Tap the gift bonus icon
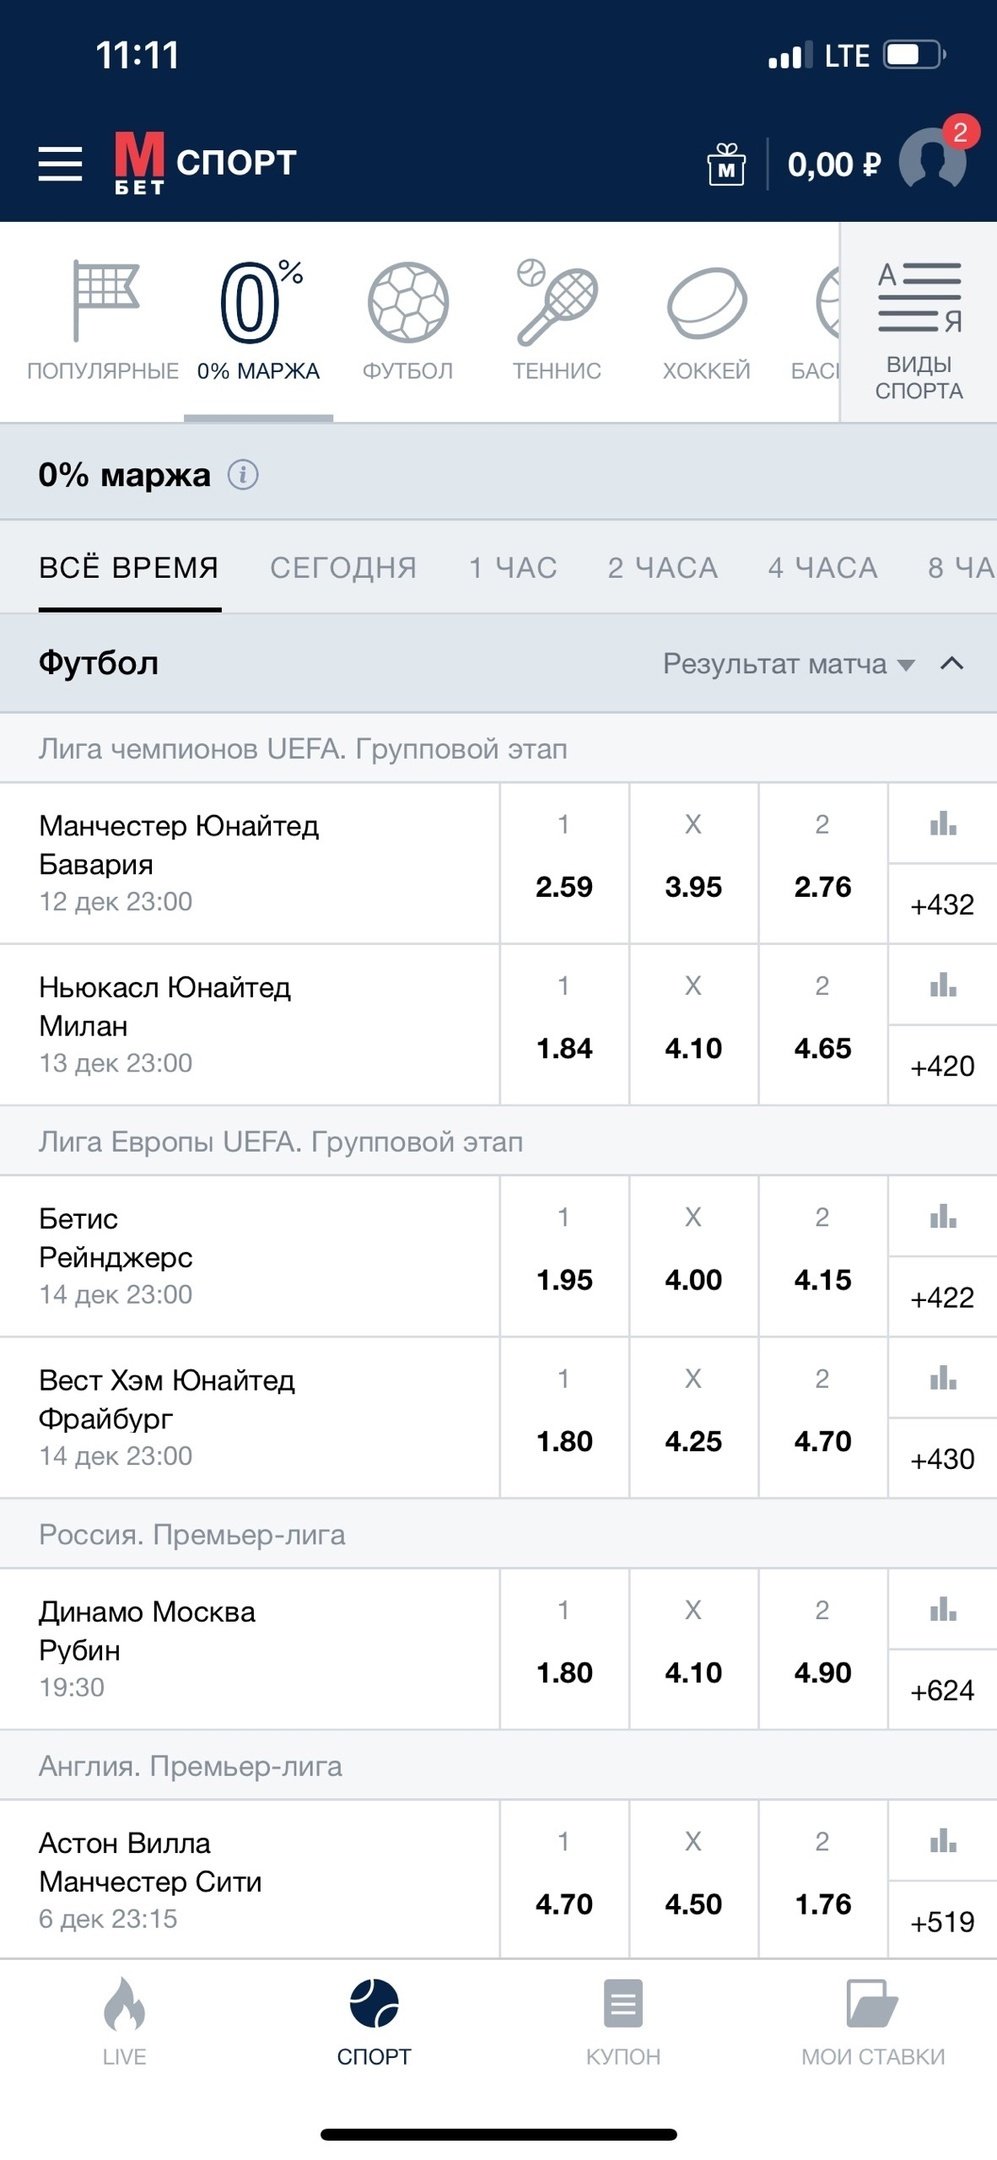 pos(726,165)
